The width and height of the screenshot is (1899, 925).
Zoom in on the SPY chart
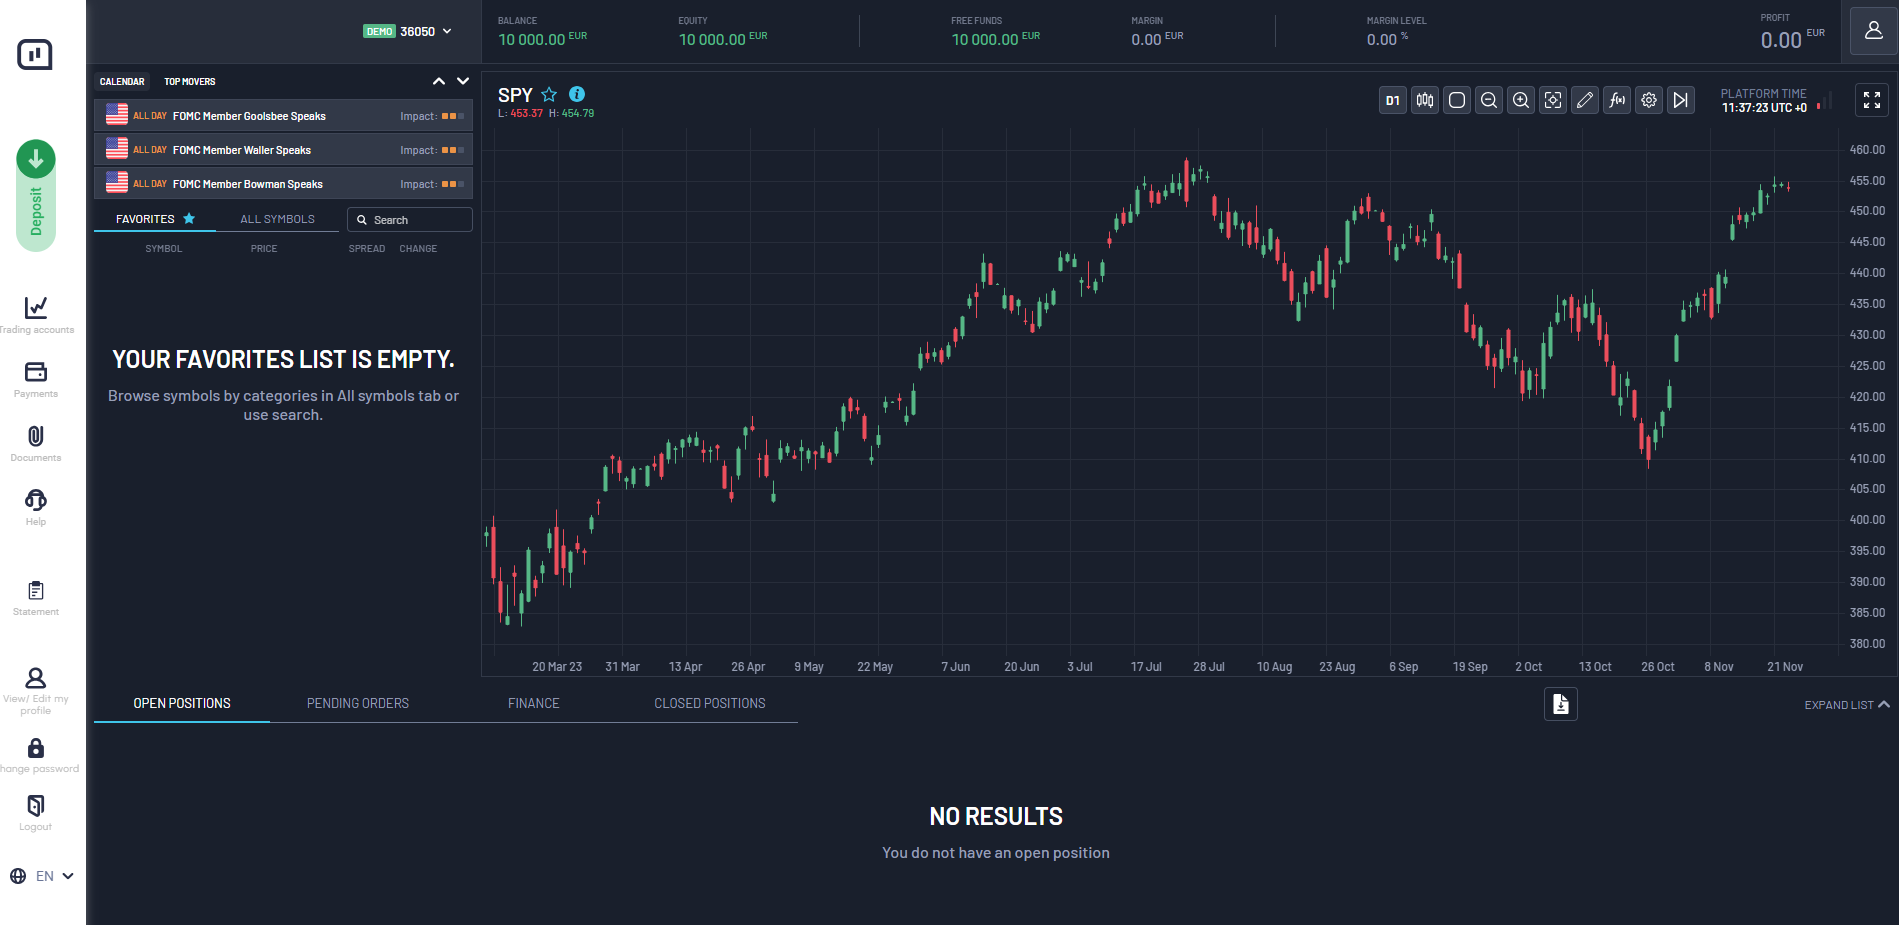click(x=1521, y=100)
